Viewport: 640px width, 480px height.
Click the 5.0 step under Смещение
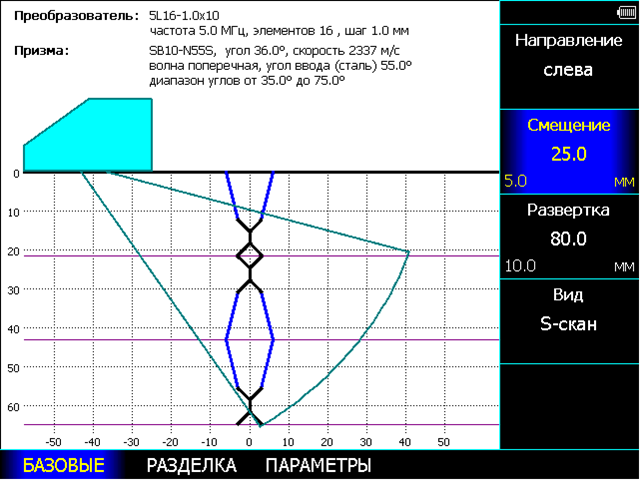click(x=516, y=181)
